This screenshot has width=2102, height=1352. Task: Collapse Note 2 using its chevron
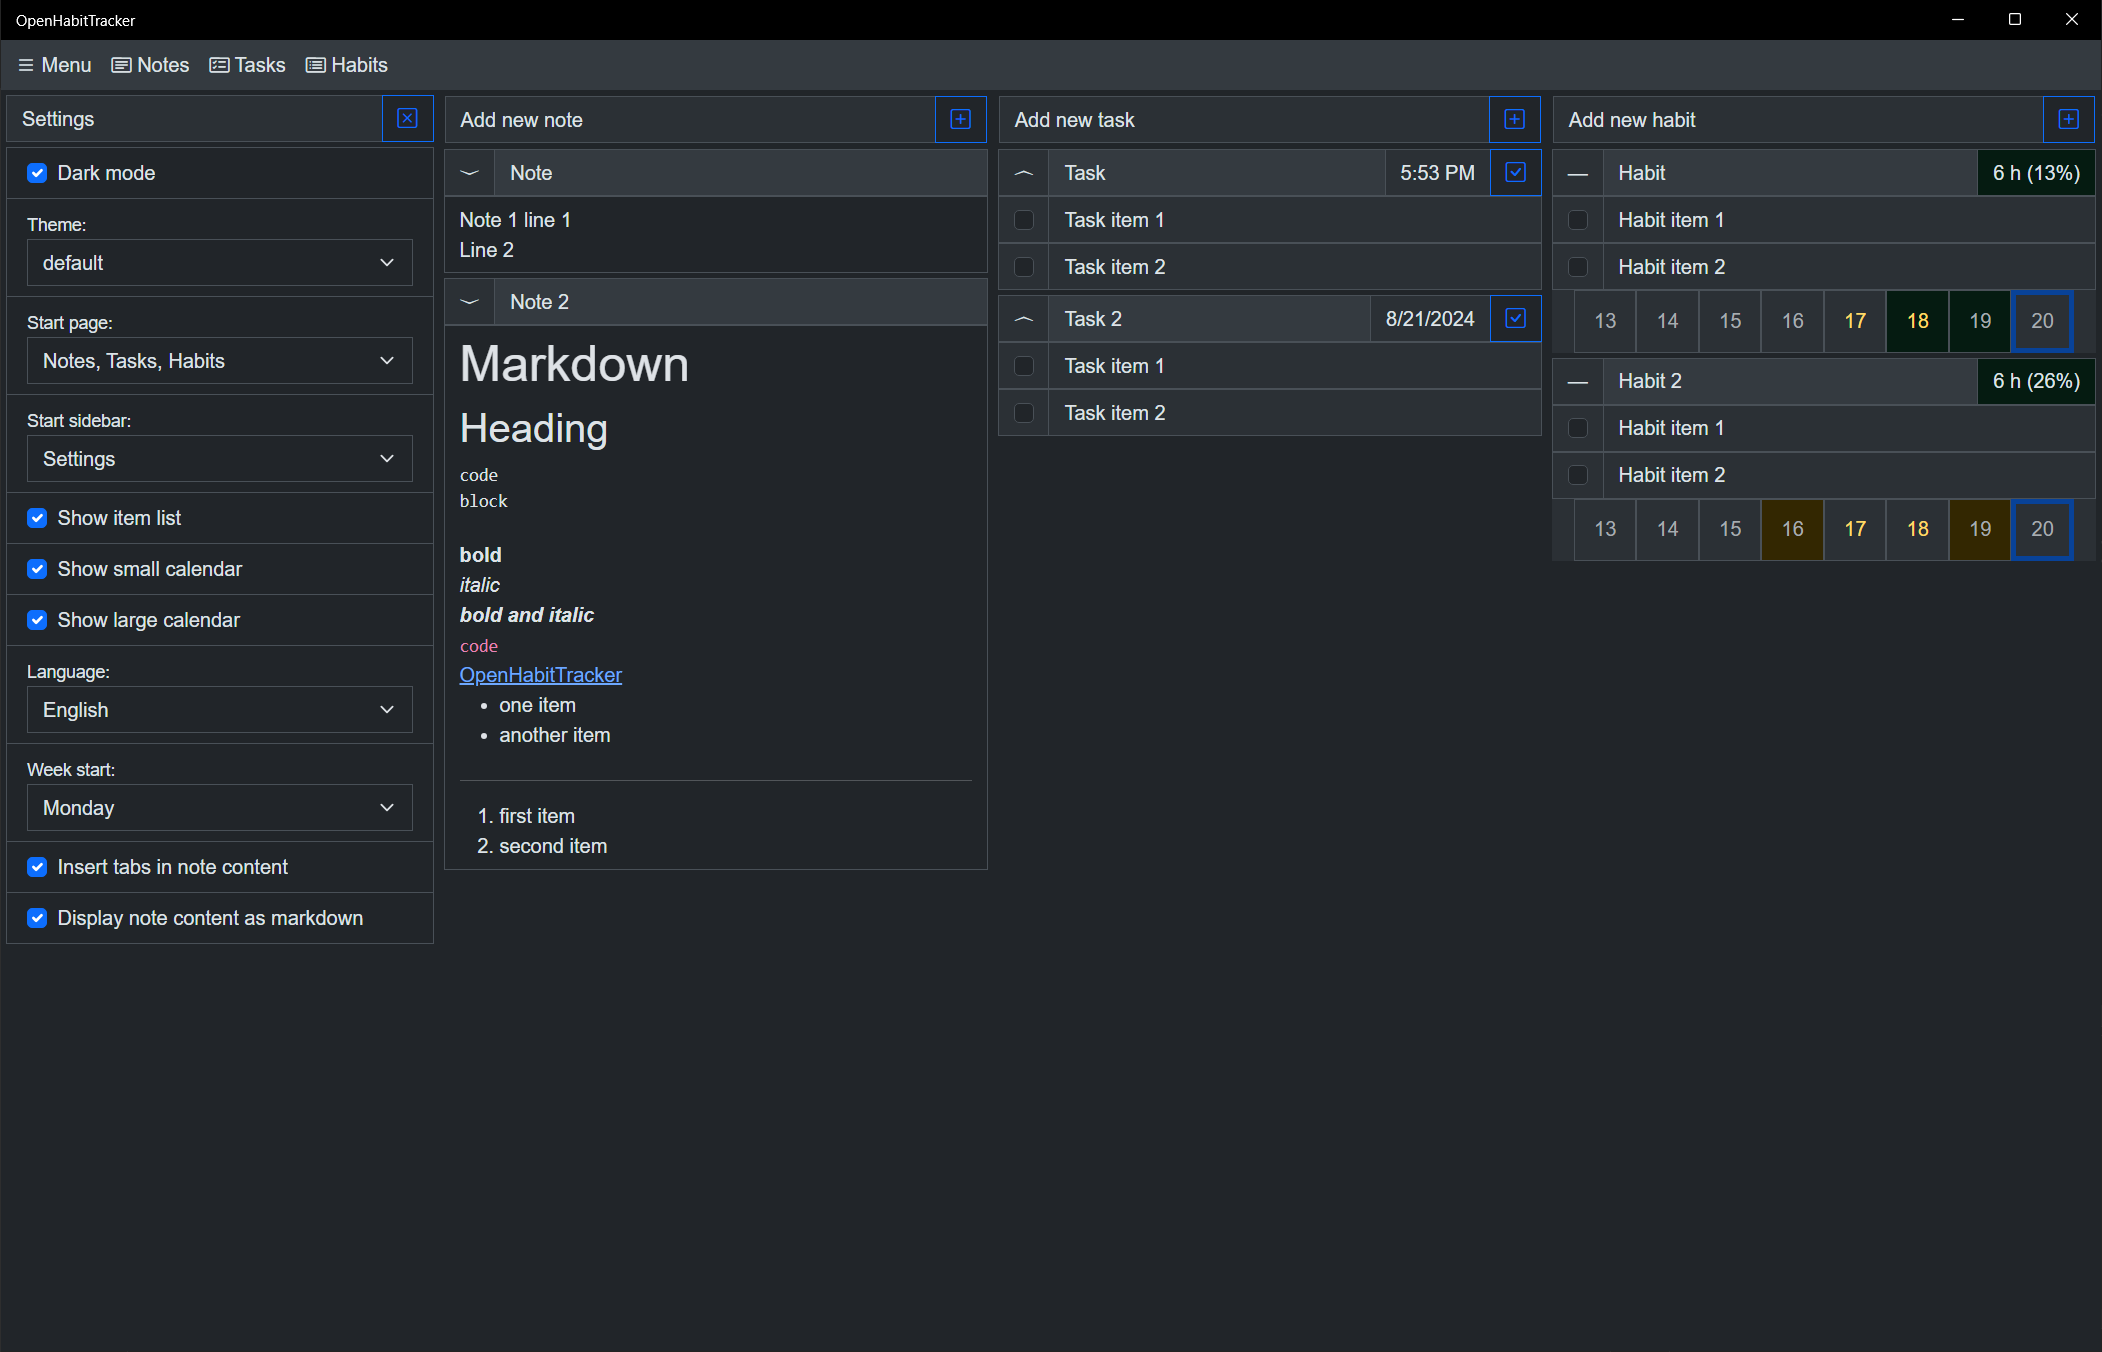[x=469, y=302]
